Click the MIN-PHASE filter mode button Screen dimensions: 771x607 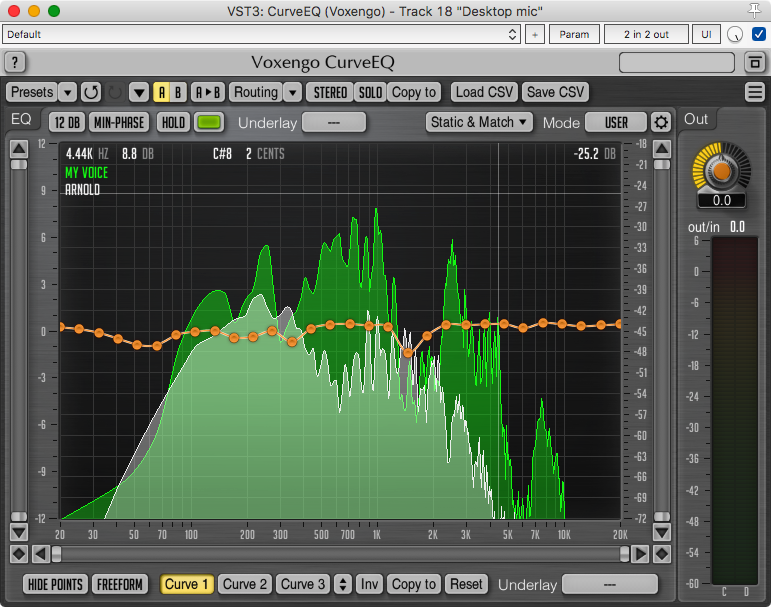[119, 123]
